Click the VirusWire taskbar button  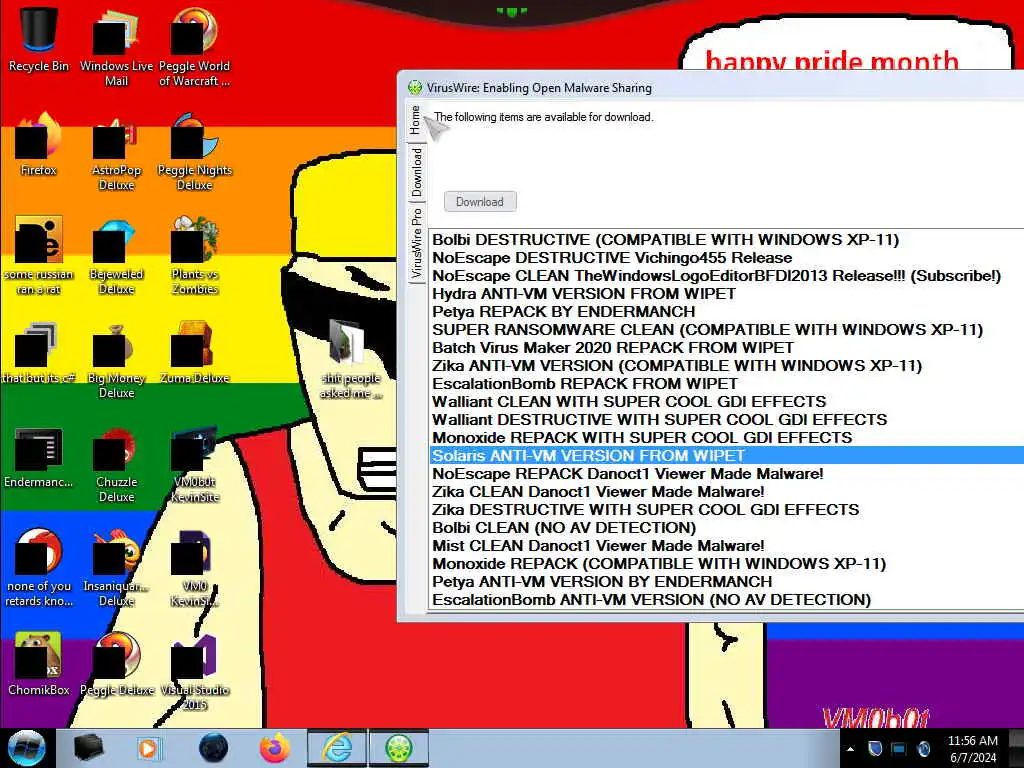tap(399, 748)
